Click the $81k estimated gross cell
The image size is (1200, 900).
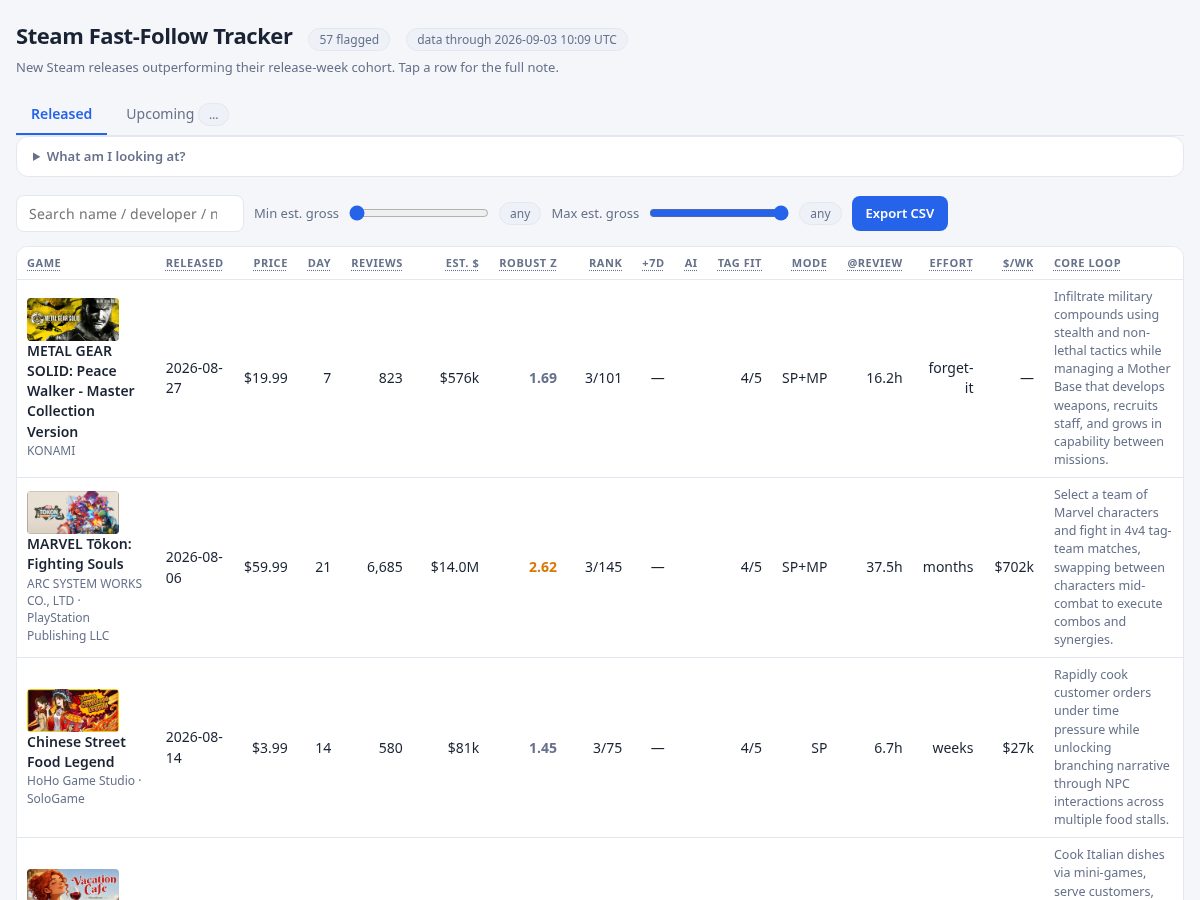click(x=463, y=748)
